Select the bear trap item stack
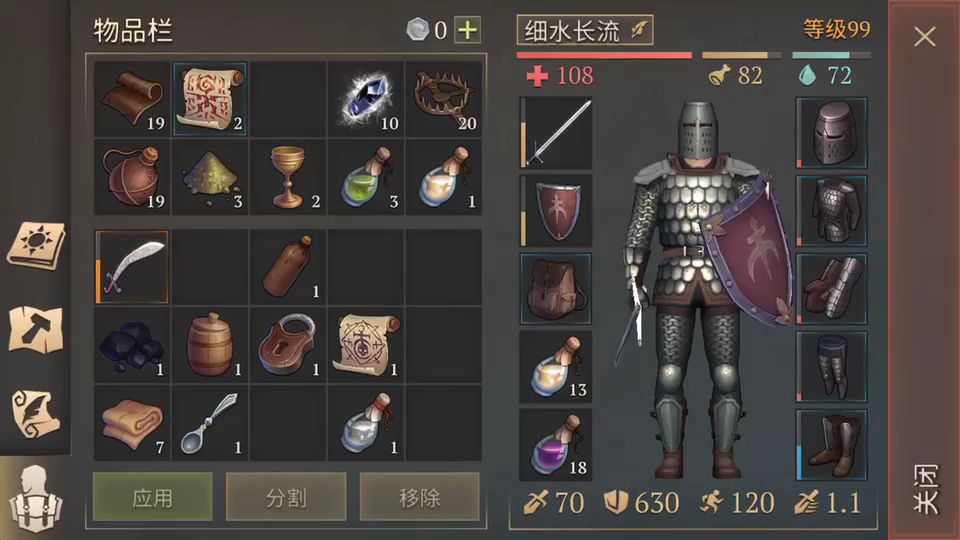Viewport: 960px width, 540px height. pos(444,99)
